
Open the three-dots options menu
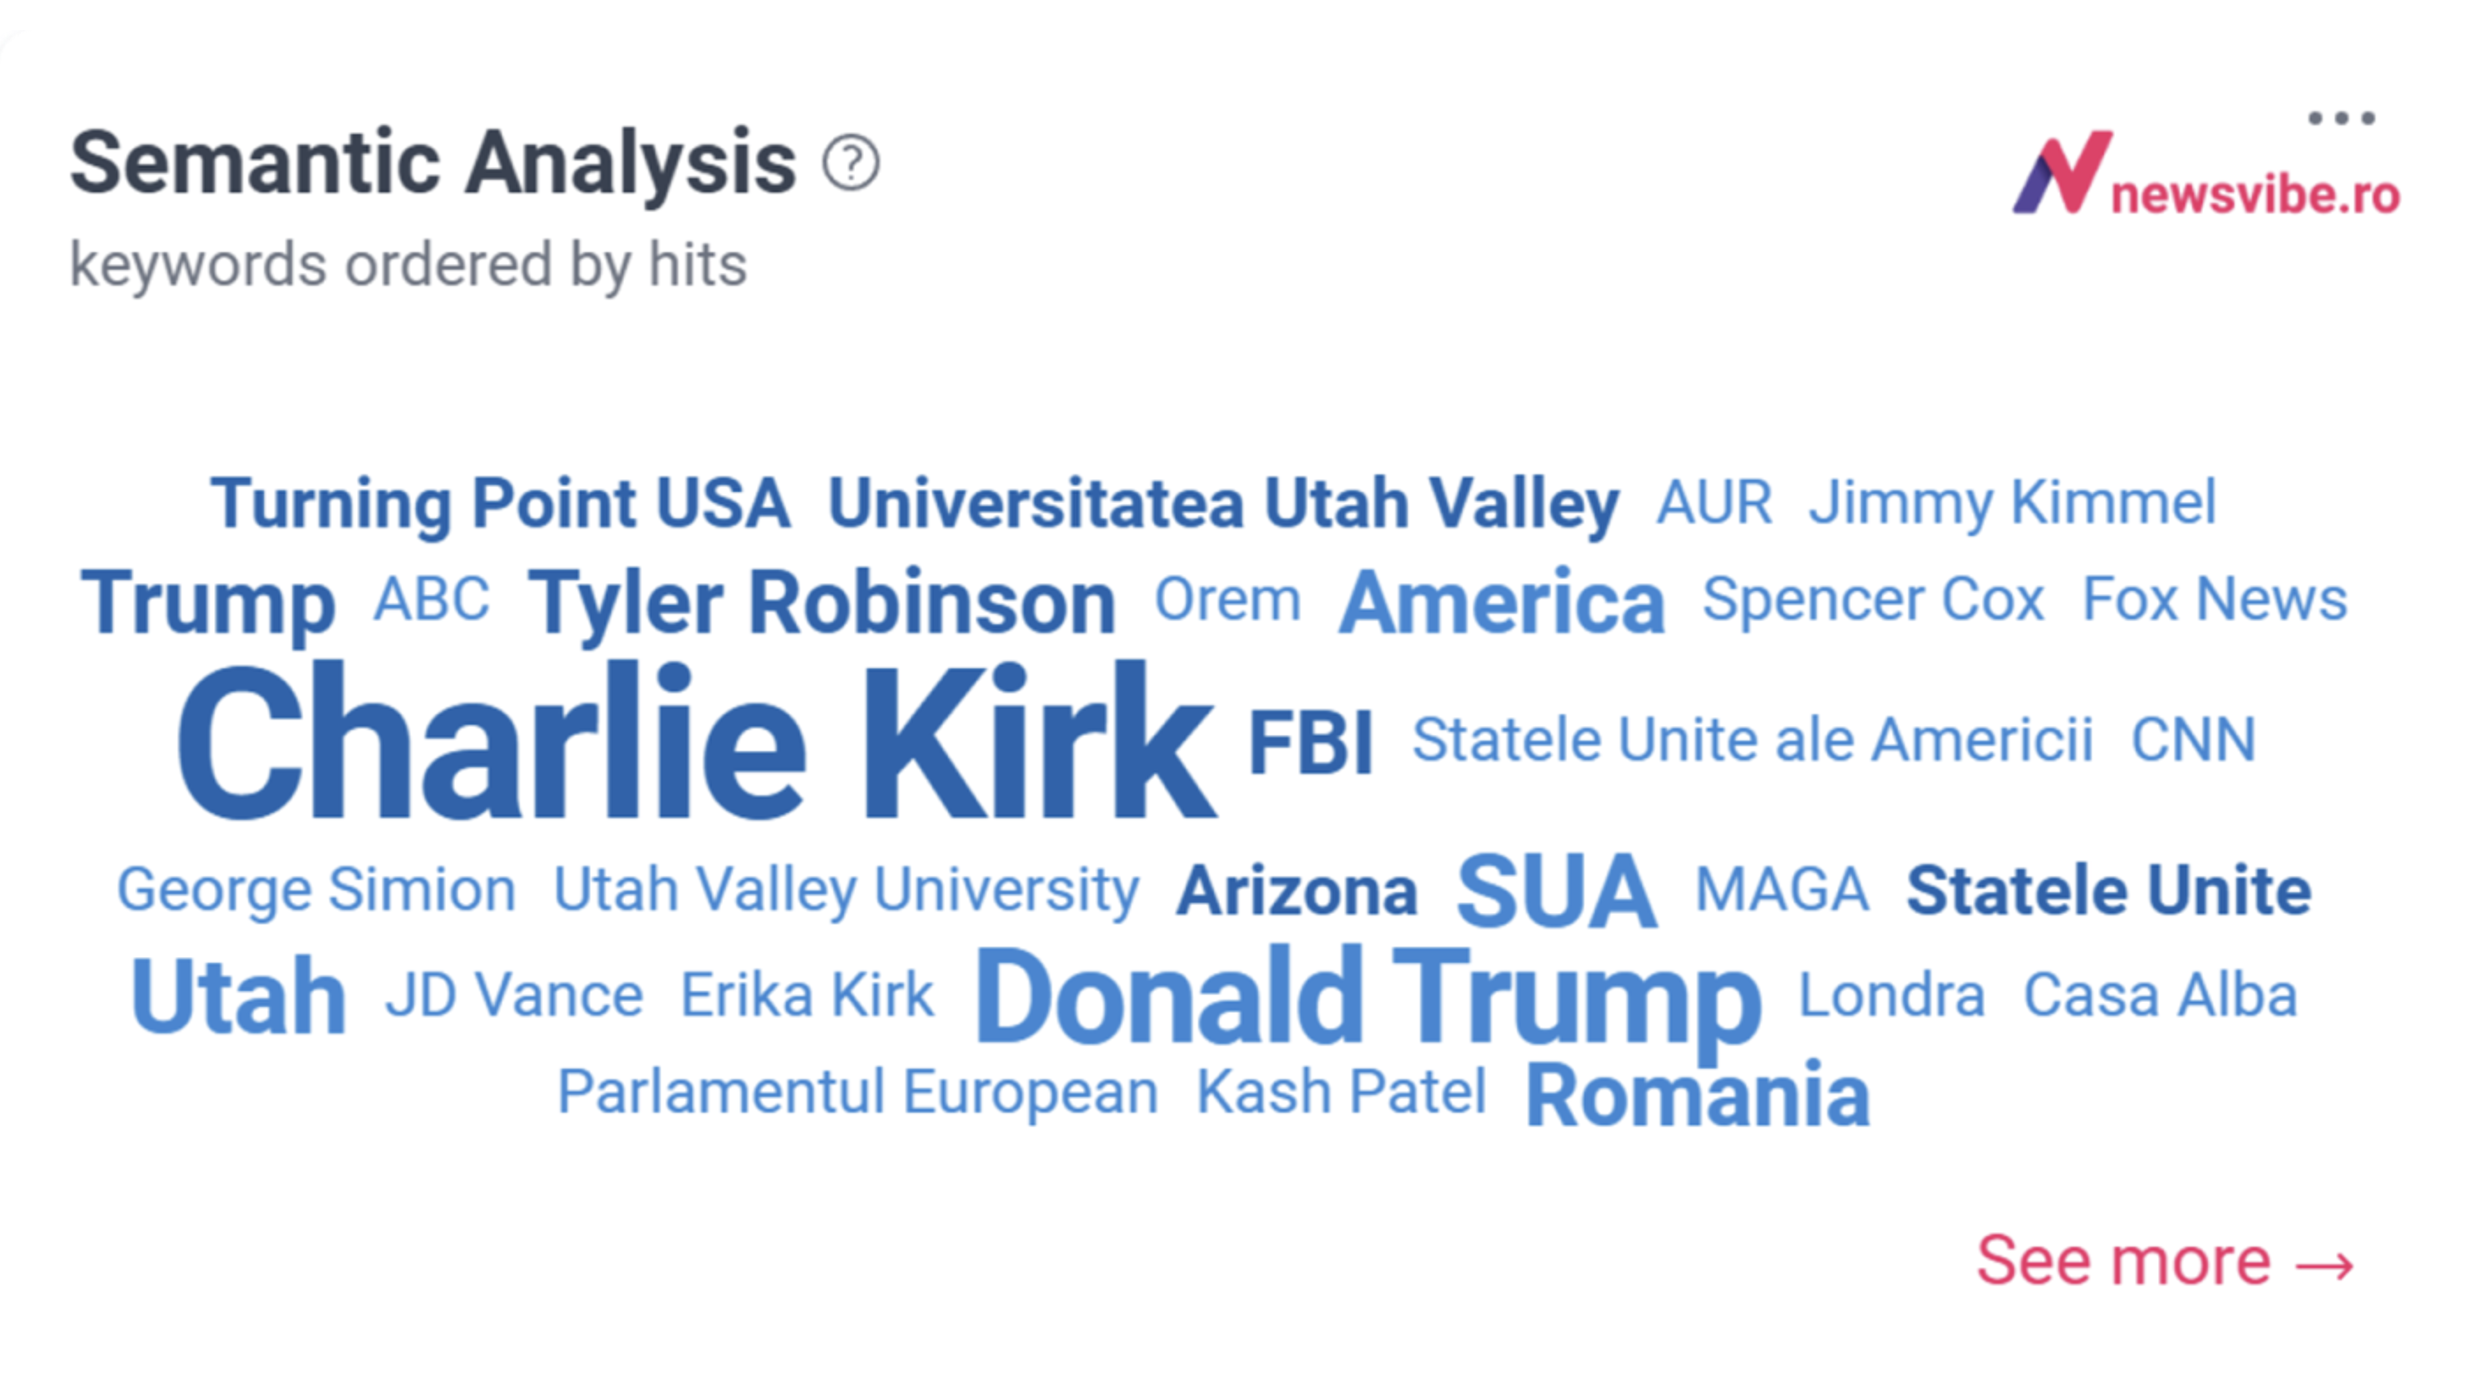click(x=2341, y=118)
